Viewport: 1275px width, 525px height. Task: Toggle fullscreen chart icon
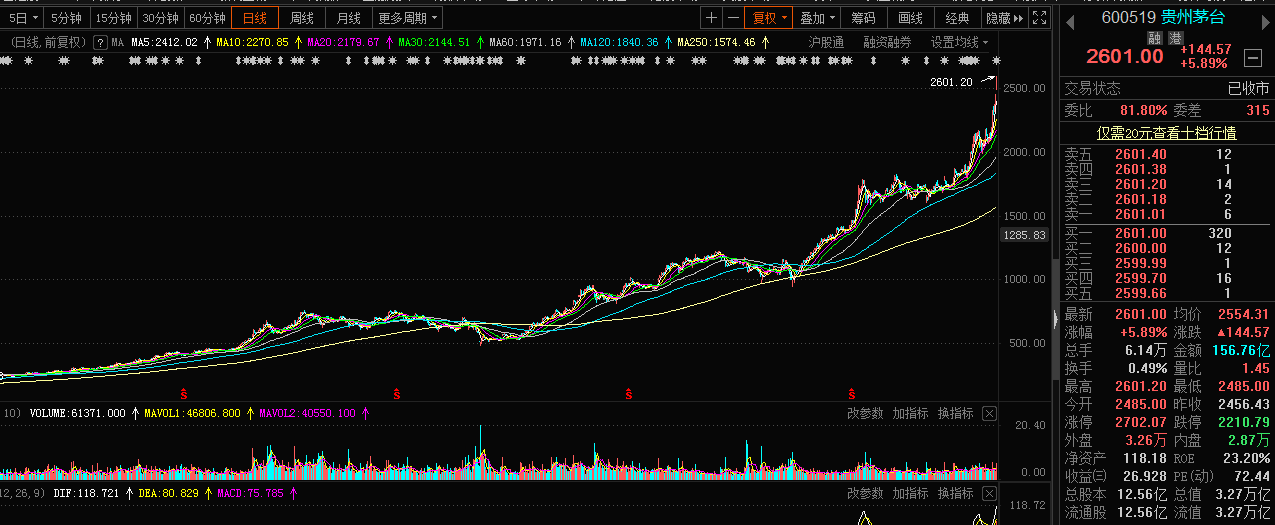[x=1039, y=18]
